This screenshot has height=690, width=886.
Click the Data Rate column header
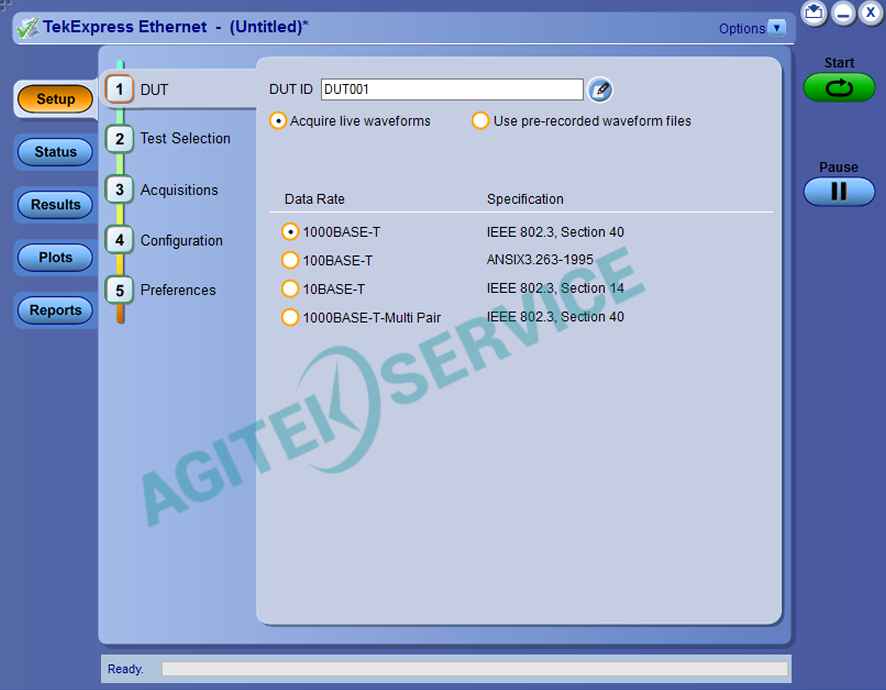pos(314,199)
